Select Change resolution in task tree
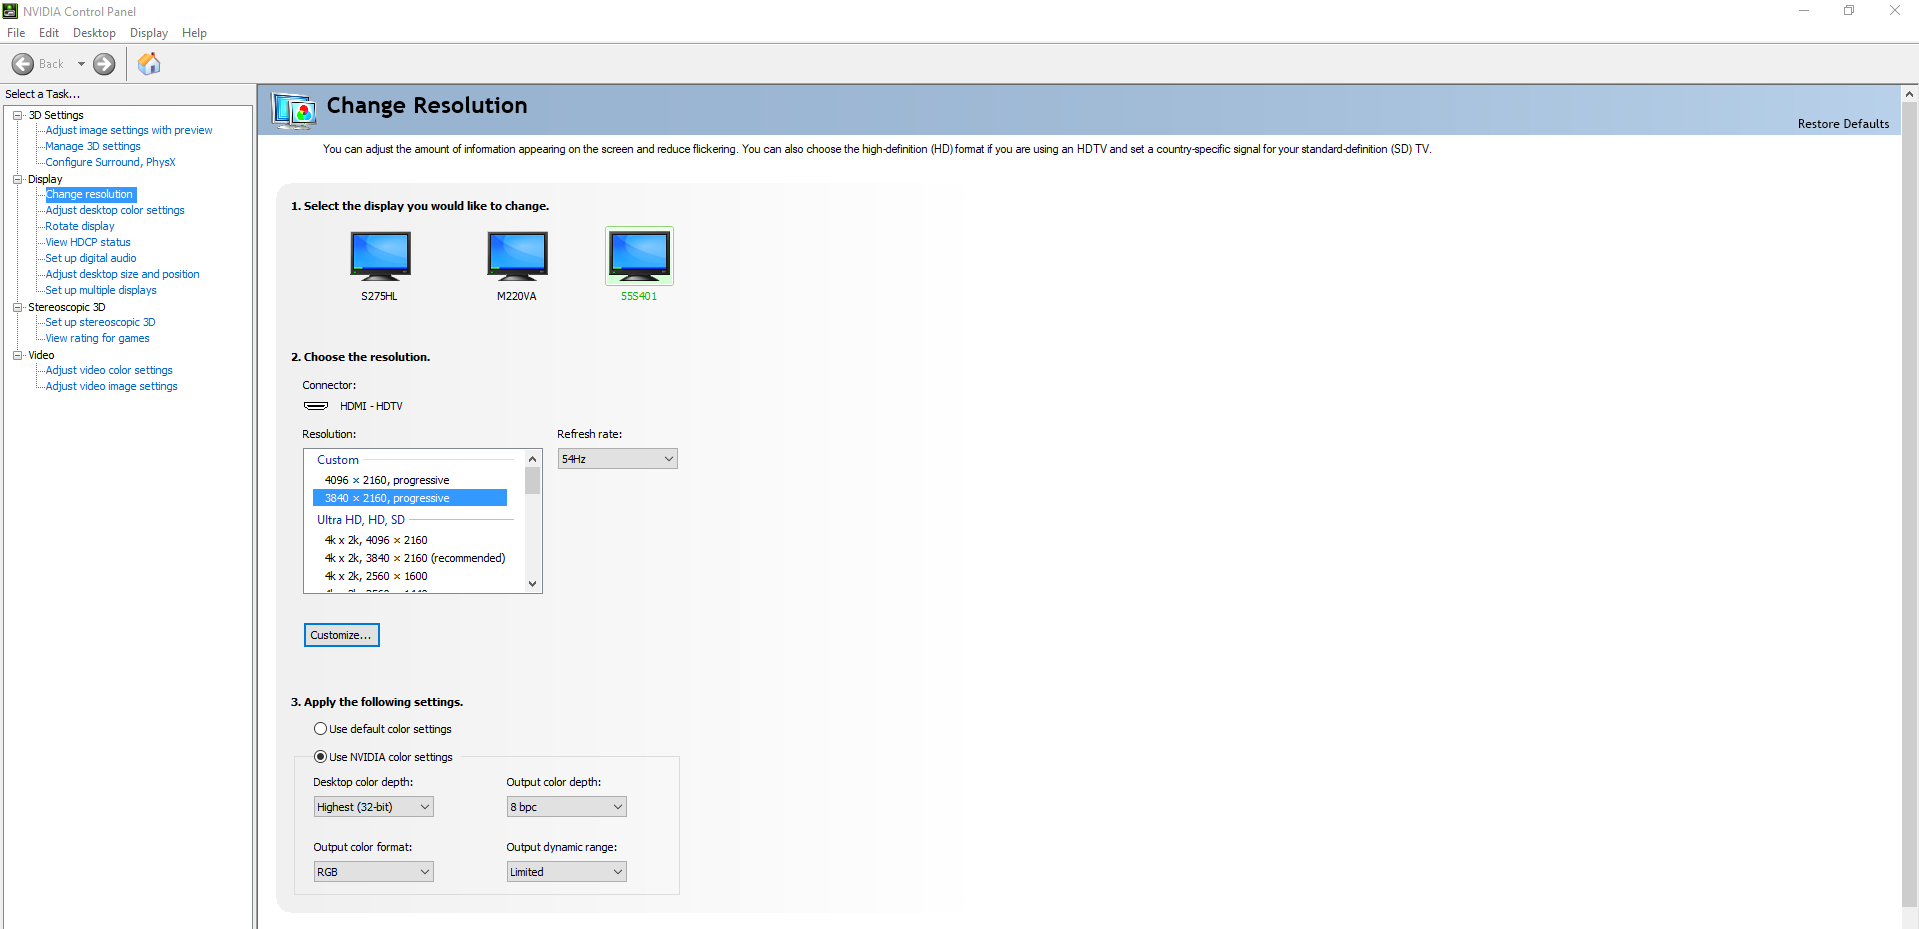 90,194
